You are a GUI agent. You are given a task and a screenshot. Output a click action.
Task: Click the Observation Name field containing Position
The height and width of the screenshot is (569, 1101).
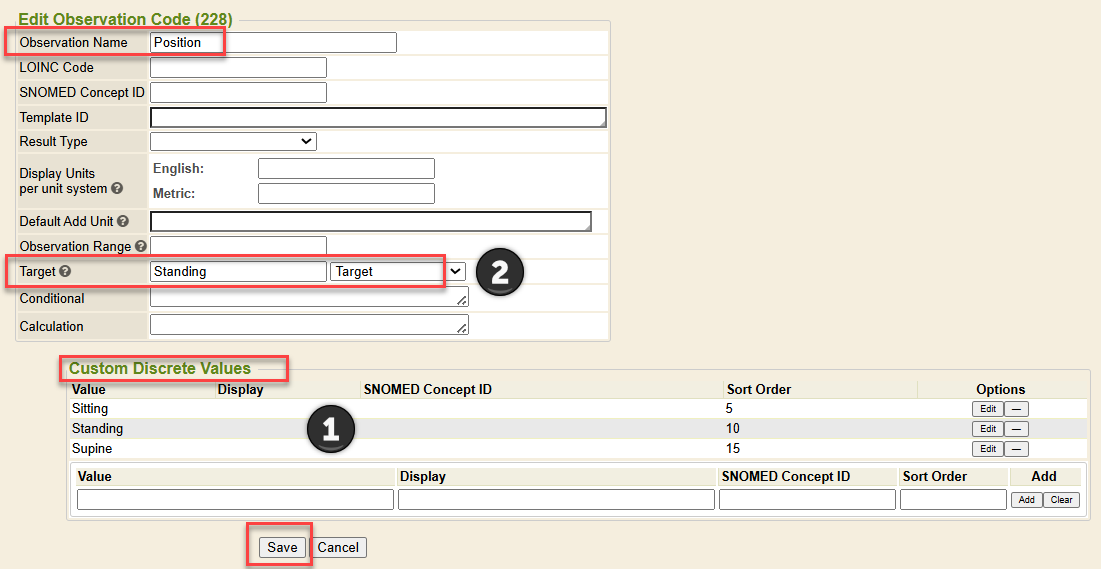tap(273, 43)
